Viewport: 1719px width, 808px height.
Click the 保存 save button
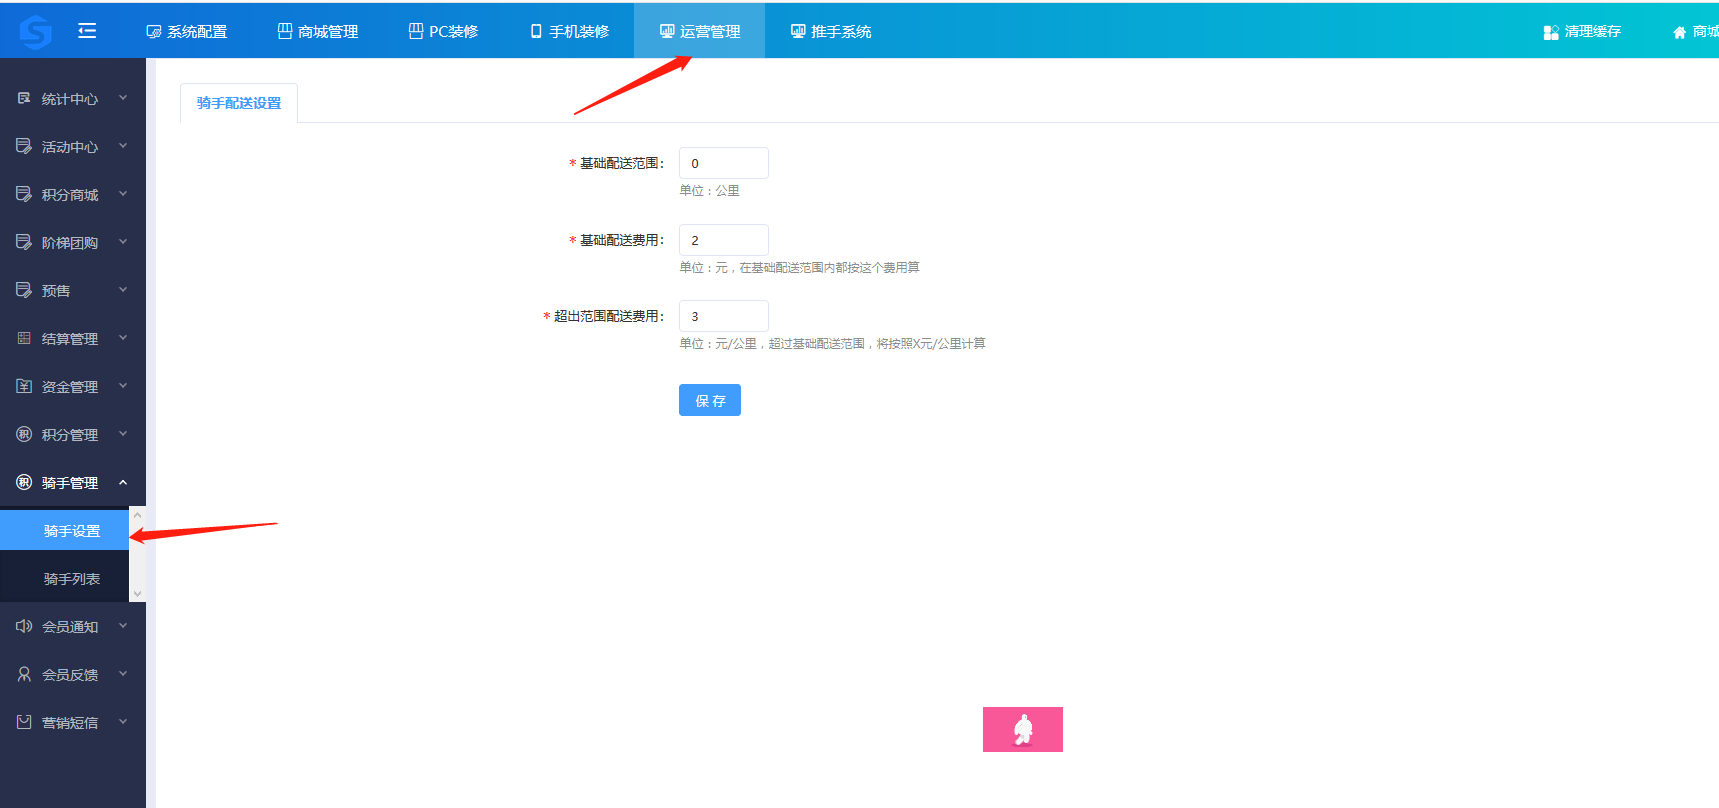[x=709, y=400]
